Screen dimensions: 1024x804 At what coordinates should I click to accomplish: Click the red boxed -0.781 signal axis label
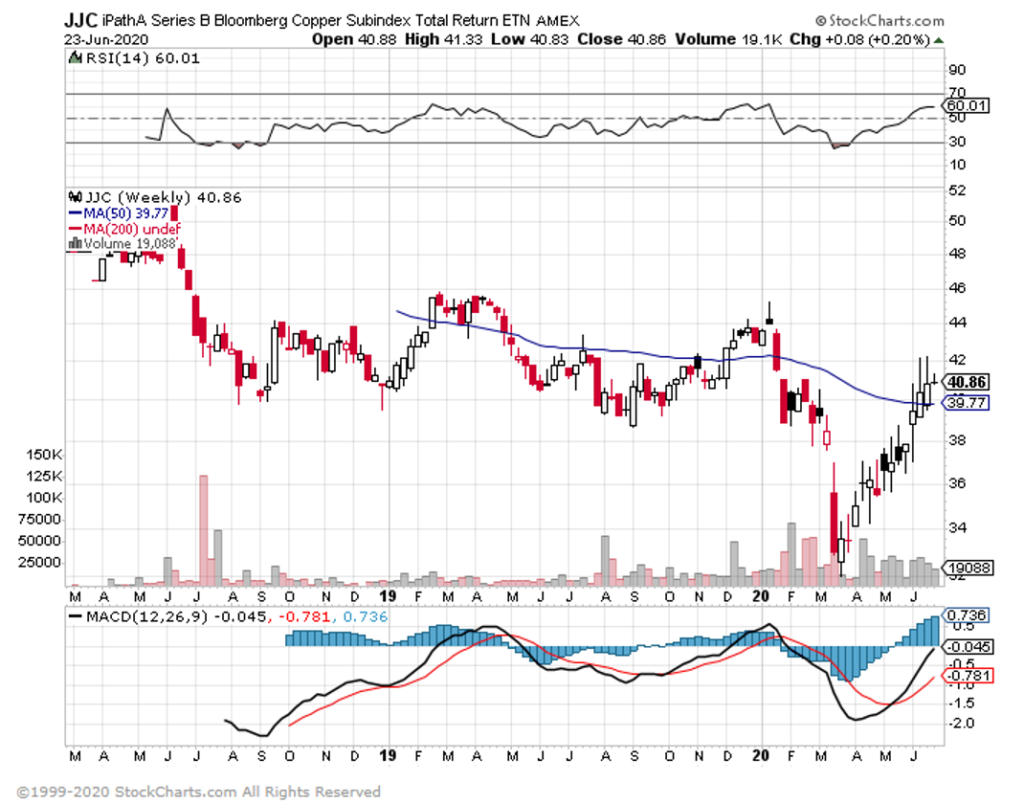point(969,675)
